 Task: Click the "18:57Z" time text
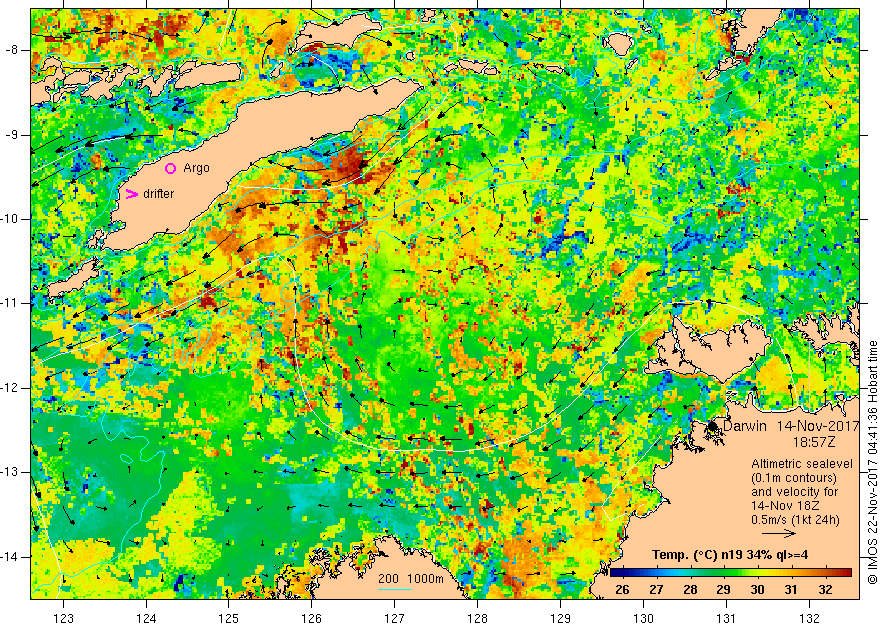pos(814,443)
